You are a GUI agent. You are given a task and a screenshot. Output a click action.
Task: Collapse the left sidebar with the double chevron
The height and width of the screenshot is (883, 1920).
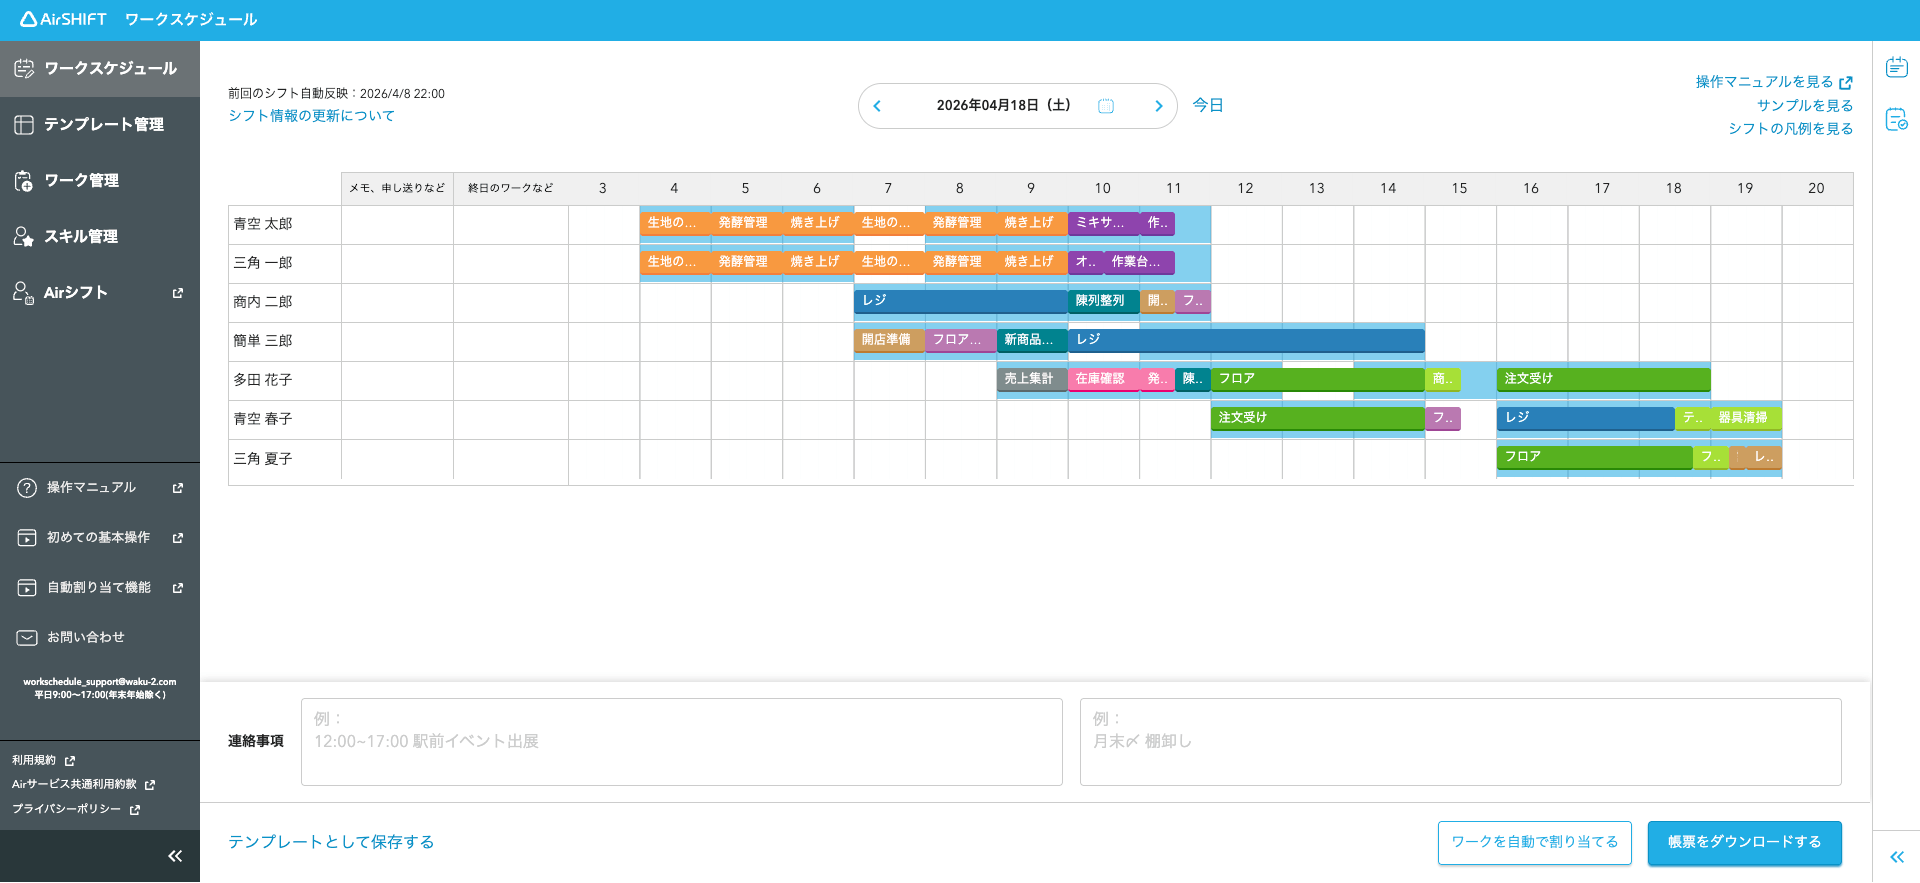(x=175, y=856)
